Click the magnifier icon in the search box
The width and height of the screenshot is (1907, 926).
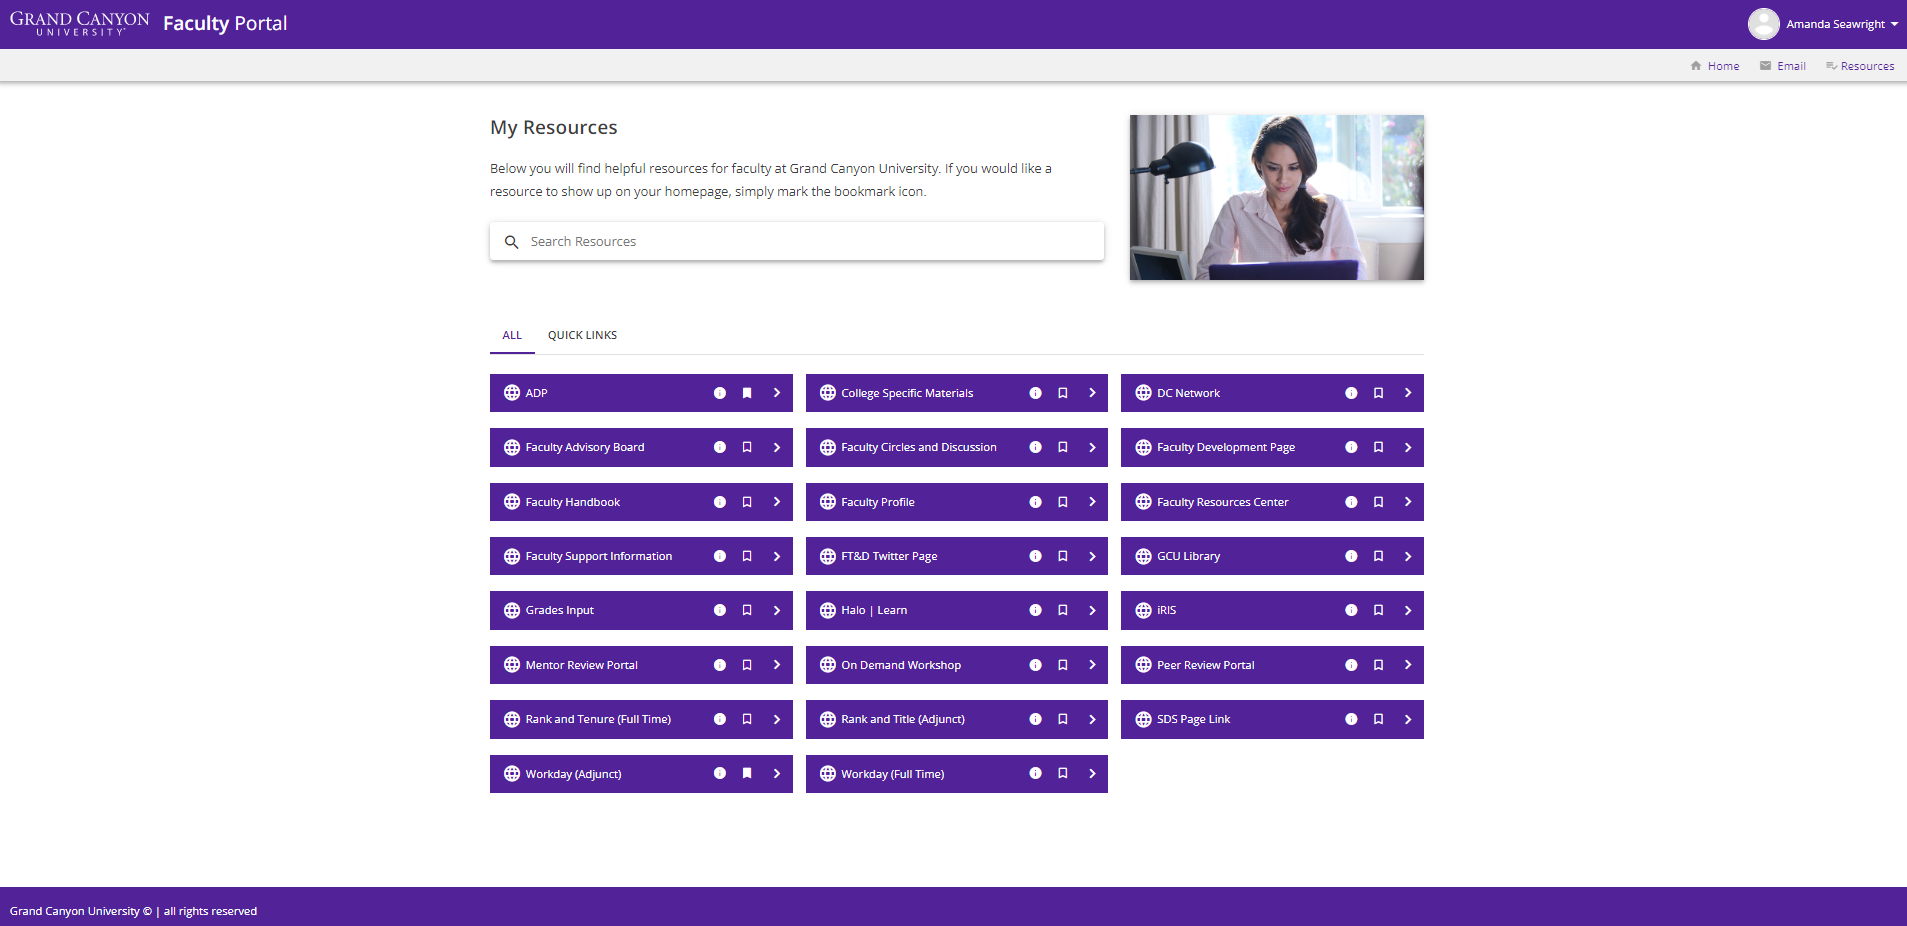[x=511, y=242]
